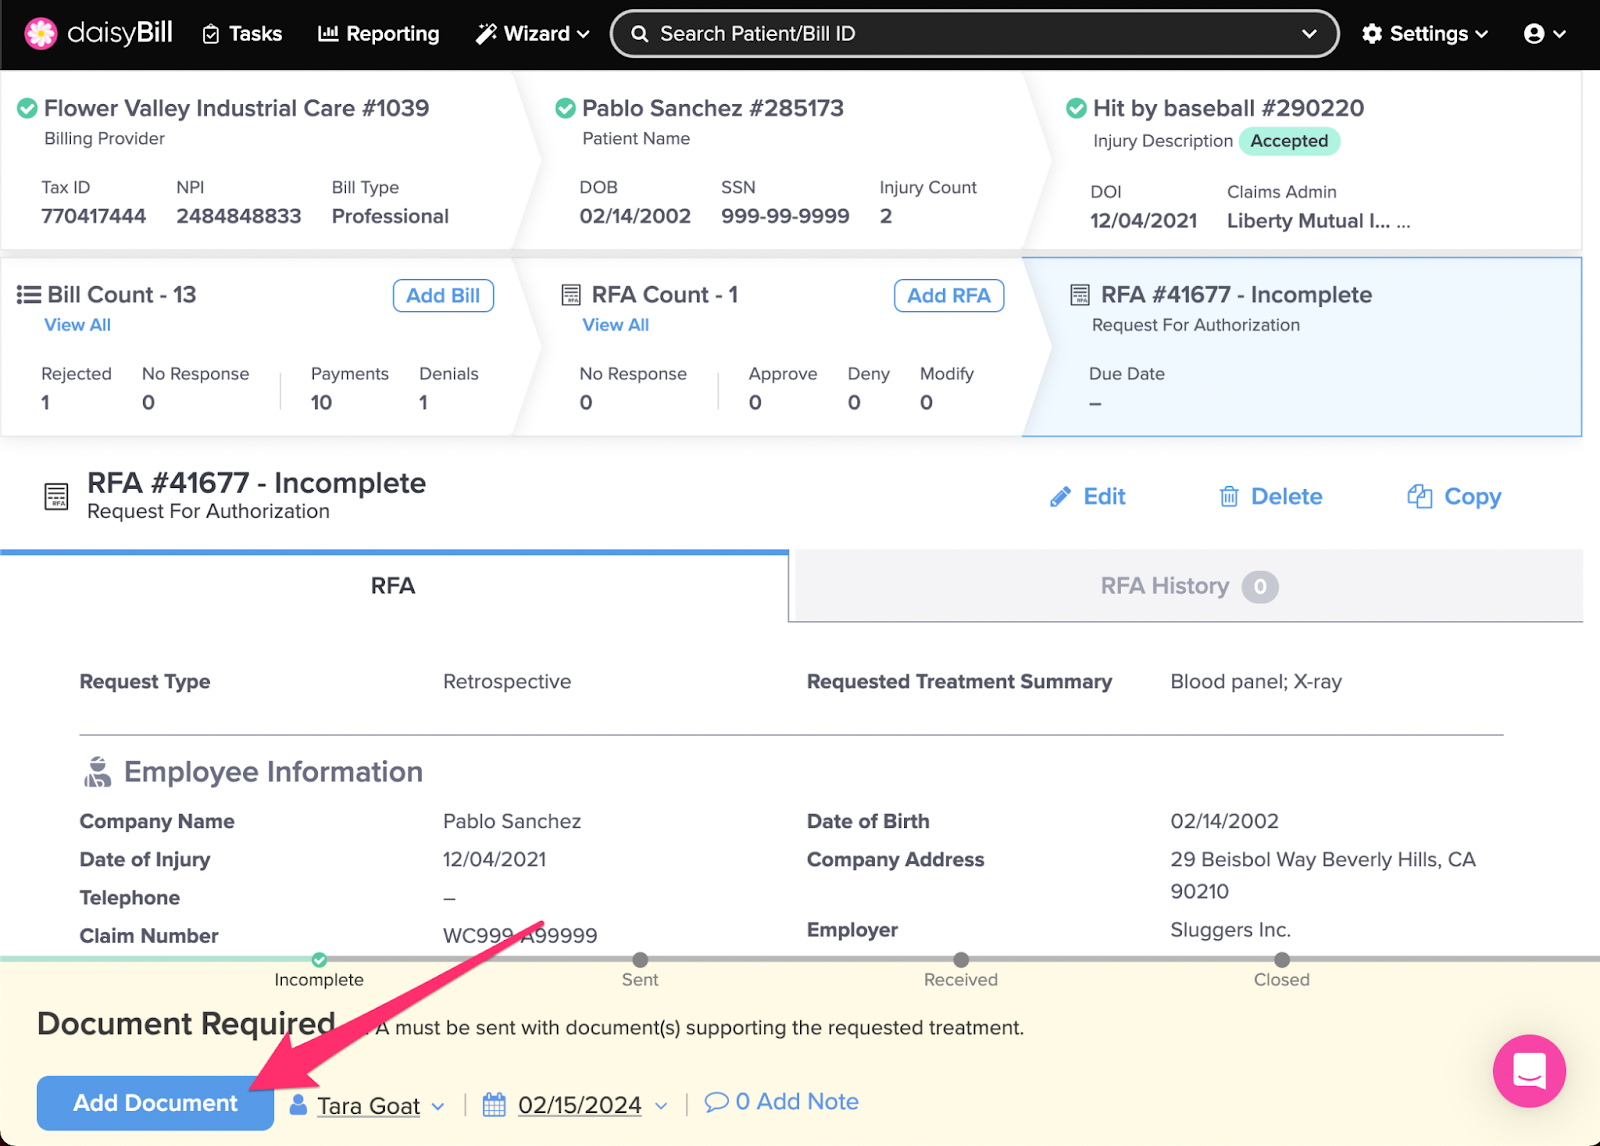This screenshot has width=1600, height=1146.
Task: Open injury Hit by baseball #290220
Action: tap(1228, 108)
